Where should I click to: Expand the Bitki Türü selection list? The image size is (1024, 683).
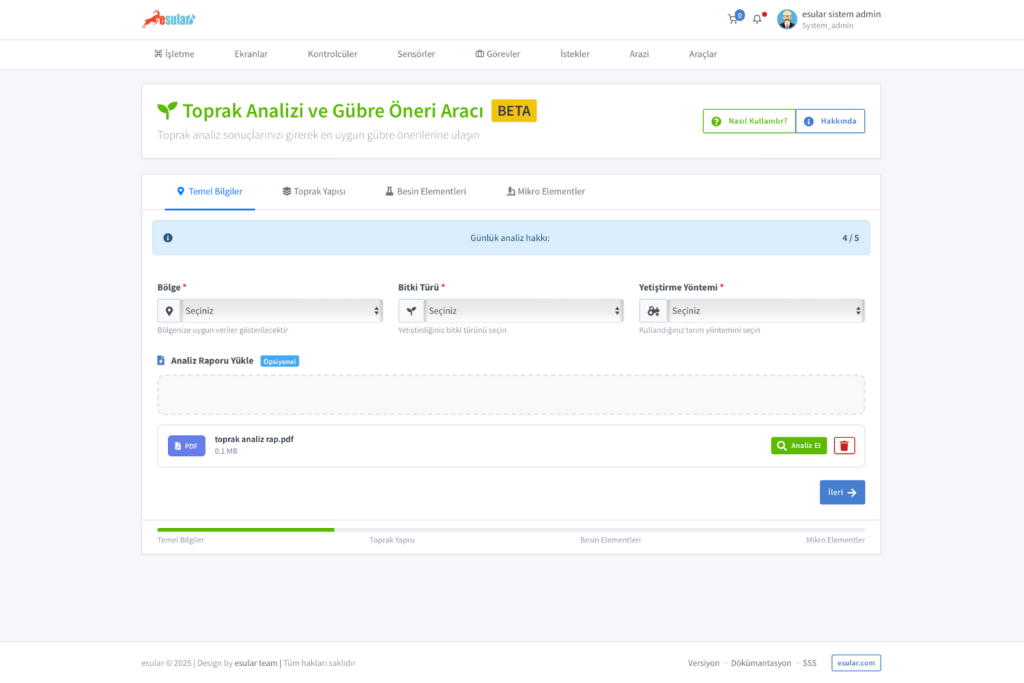pyautogui.click(x=524, y=311)
